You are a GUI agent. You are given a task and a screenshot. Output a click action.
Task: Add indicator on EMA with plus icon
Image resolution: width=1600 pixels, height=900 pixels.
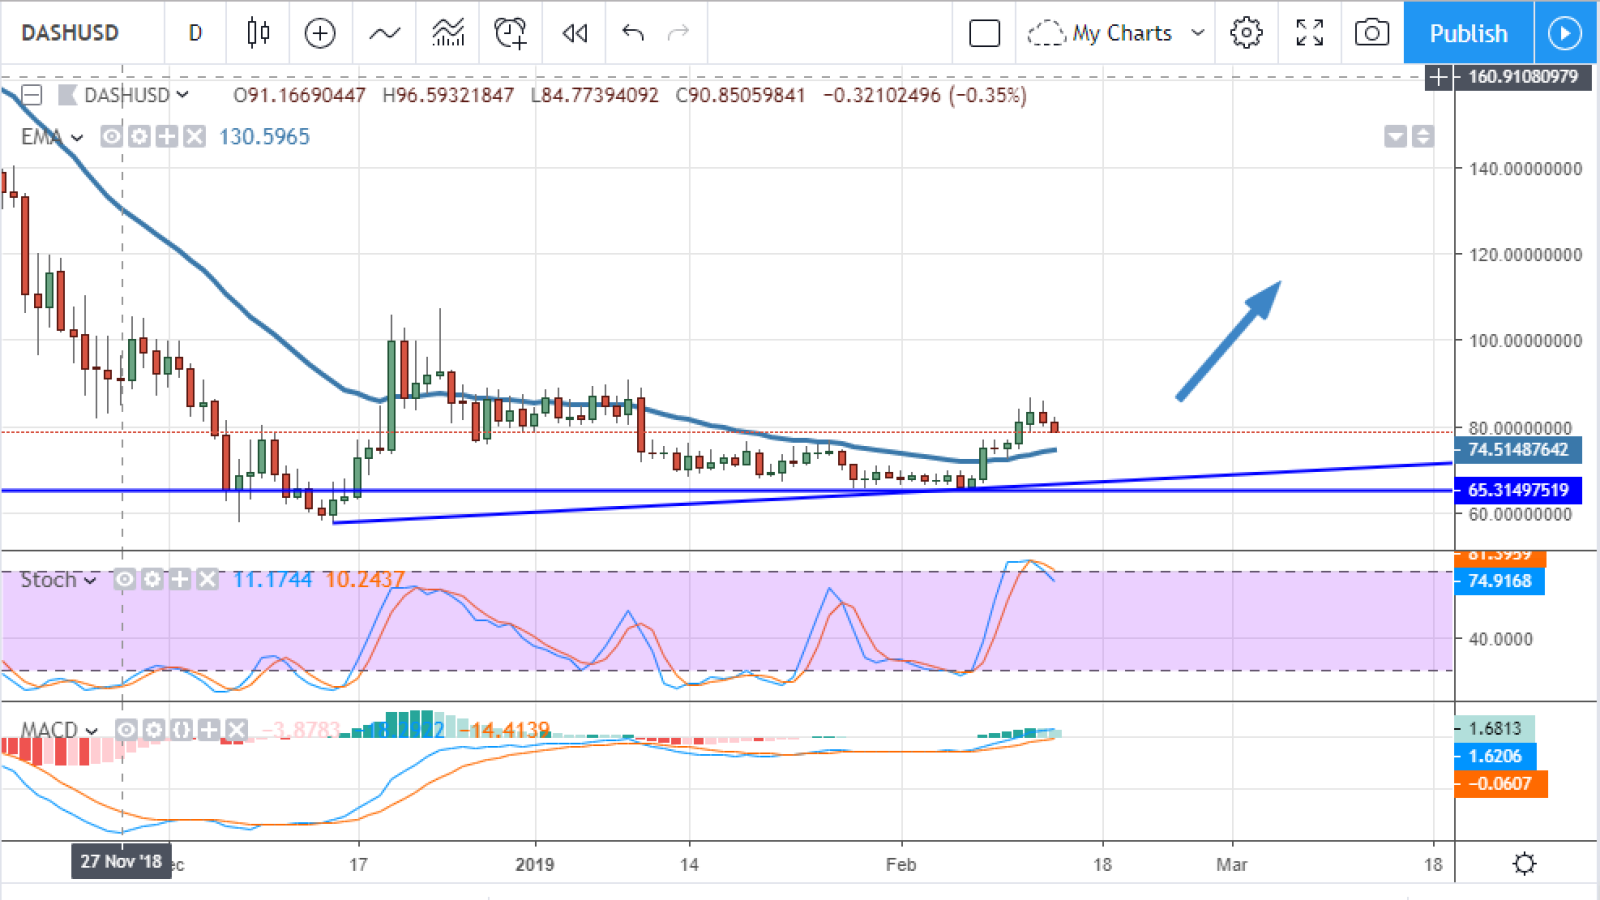tap(167, 136)
